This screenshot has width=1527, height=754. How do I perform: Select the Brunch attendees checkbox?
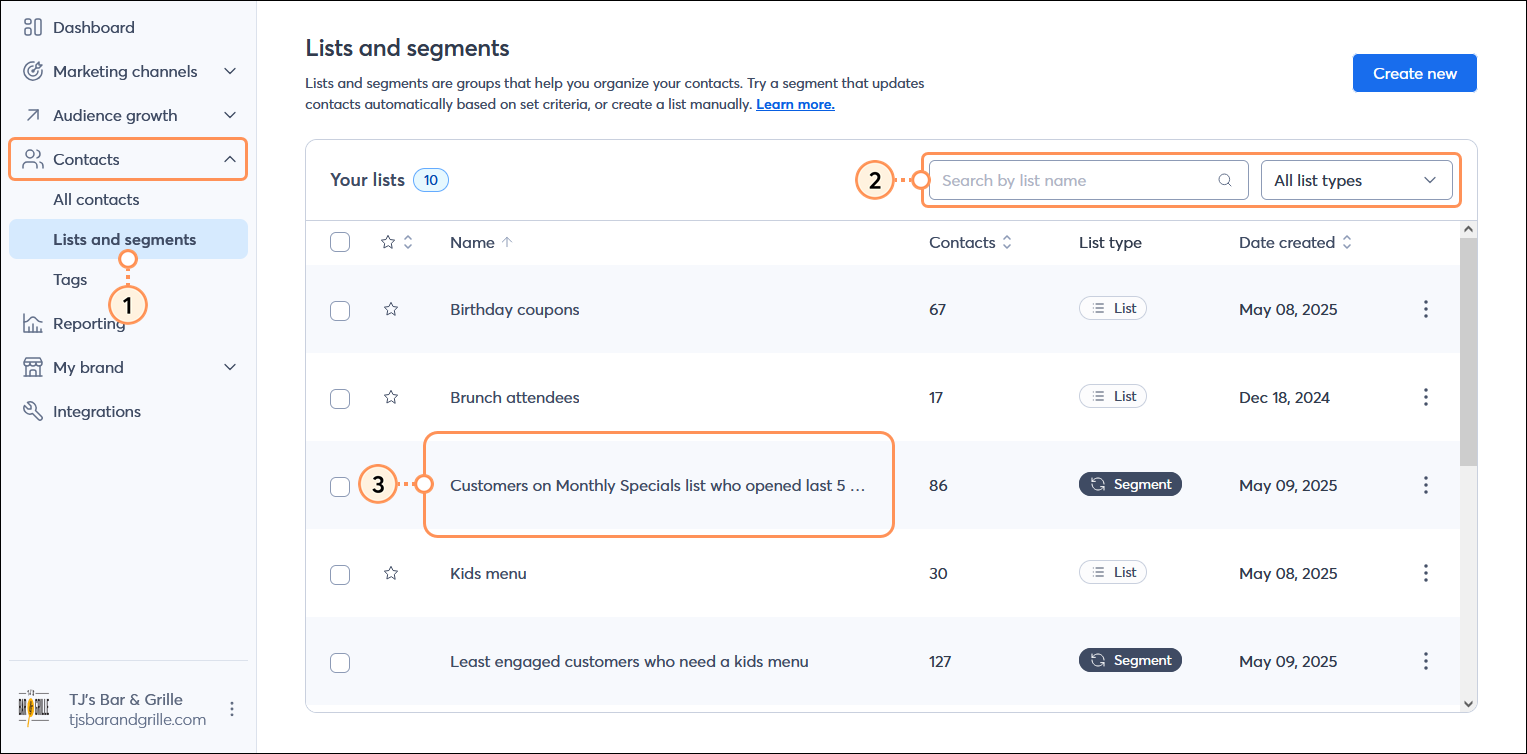coord(340,398)
